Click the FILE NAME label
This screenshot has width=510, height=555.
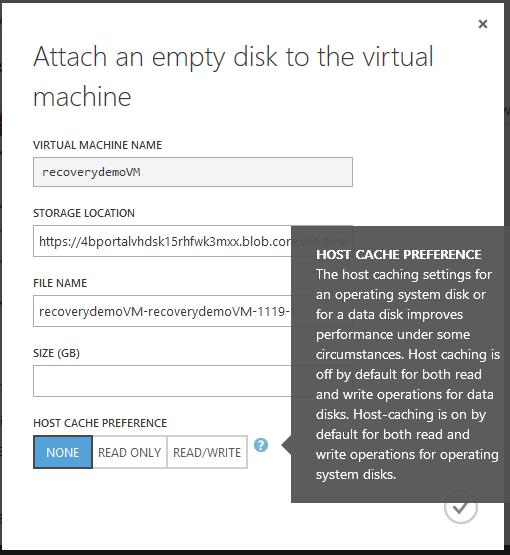[x=60, y=283]
